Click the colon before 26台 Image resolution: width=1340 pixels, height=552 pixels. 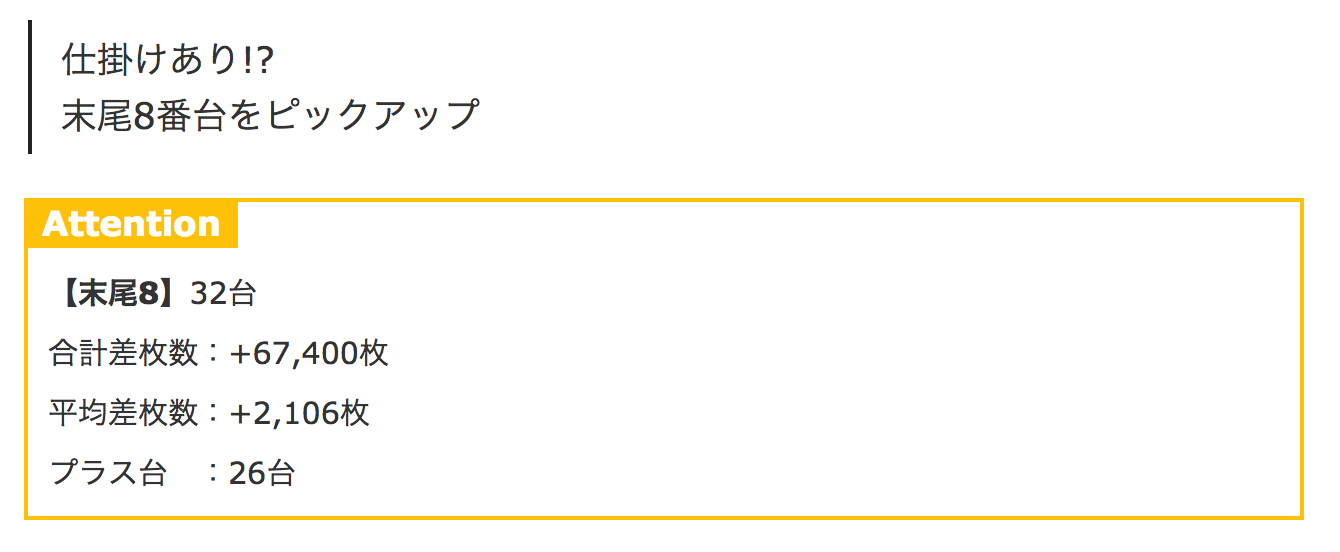tap(214, 473)
